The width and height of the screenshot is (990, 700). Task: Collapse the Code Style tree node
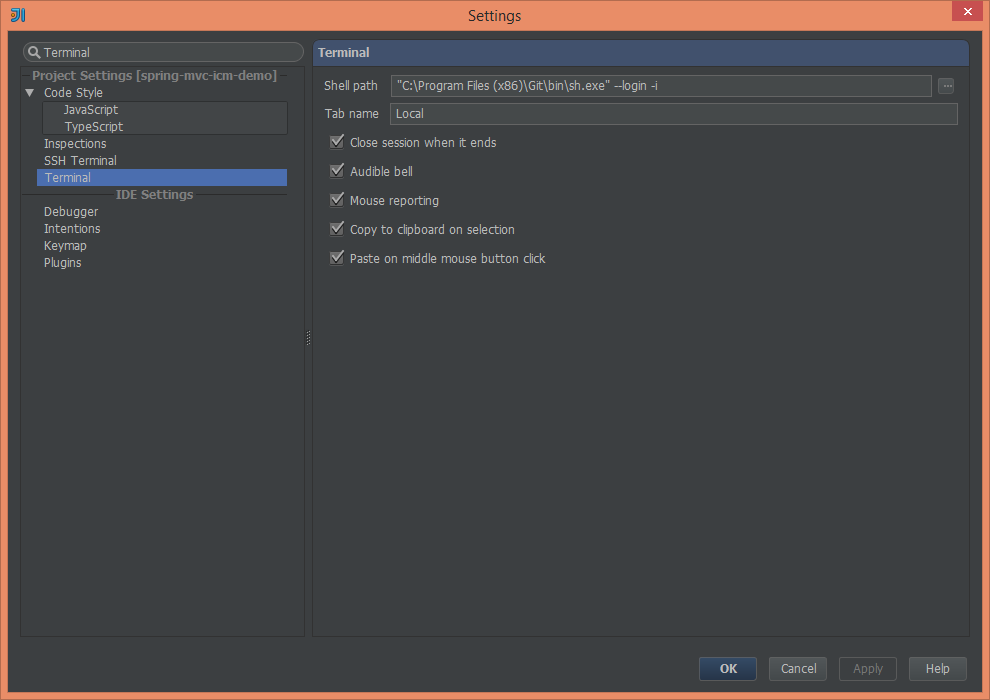(29, 92)
